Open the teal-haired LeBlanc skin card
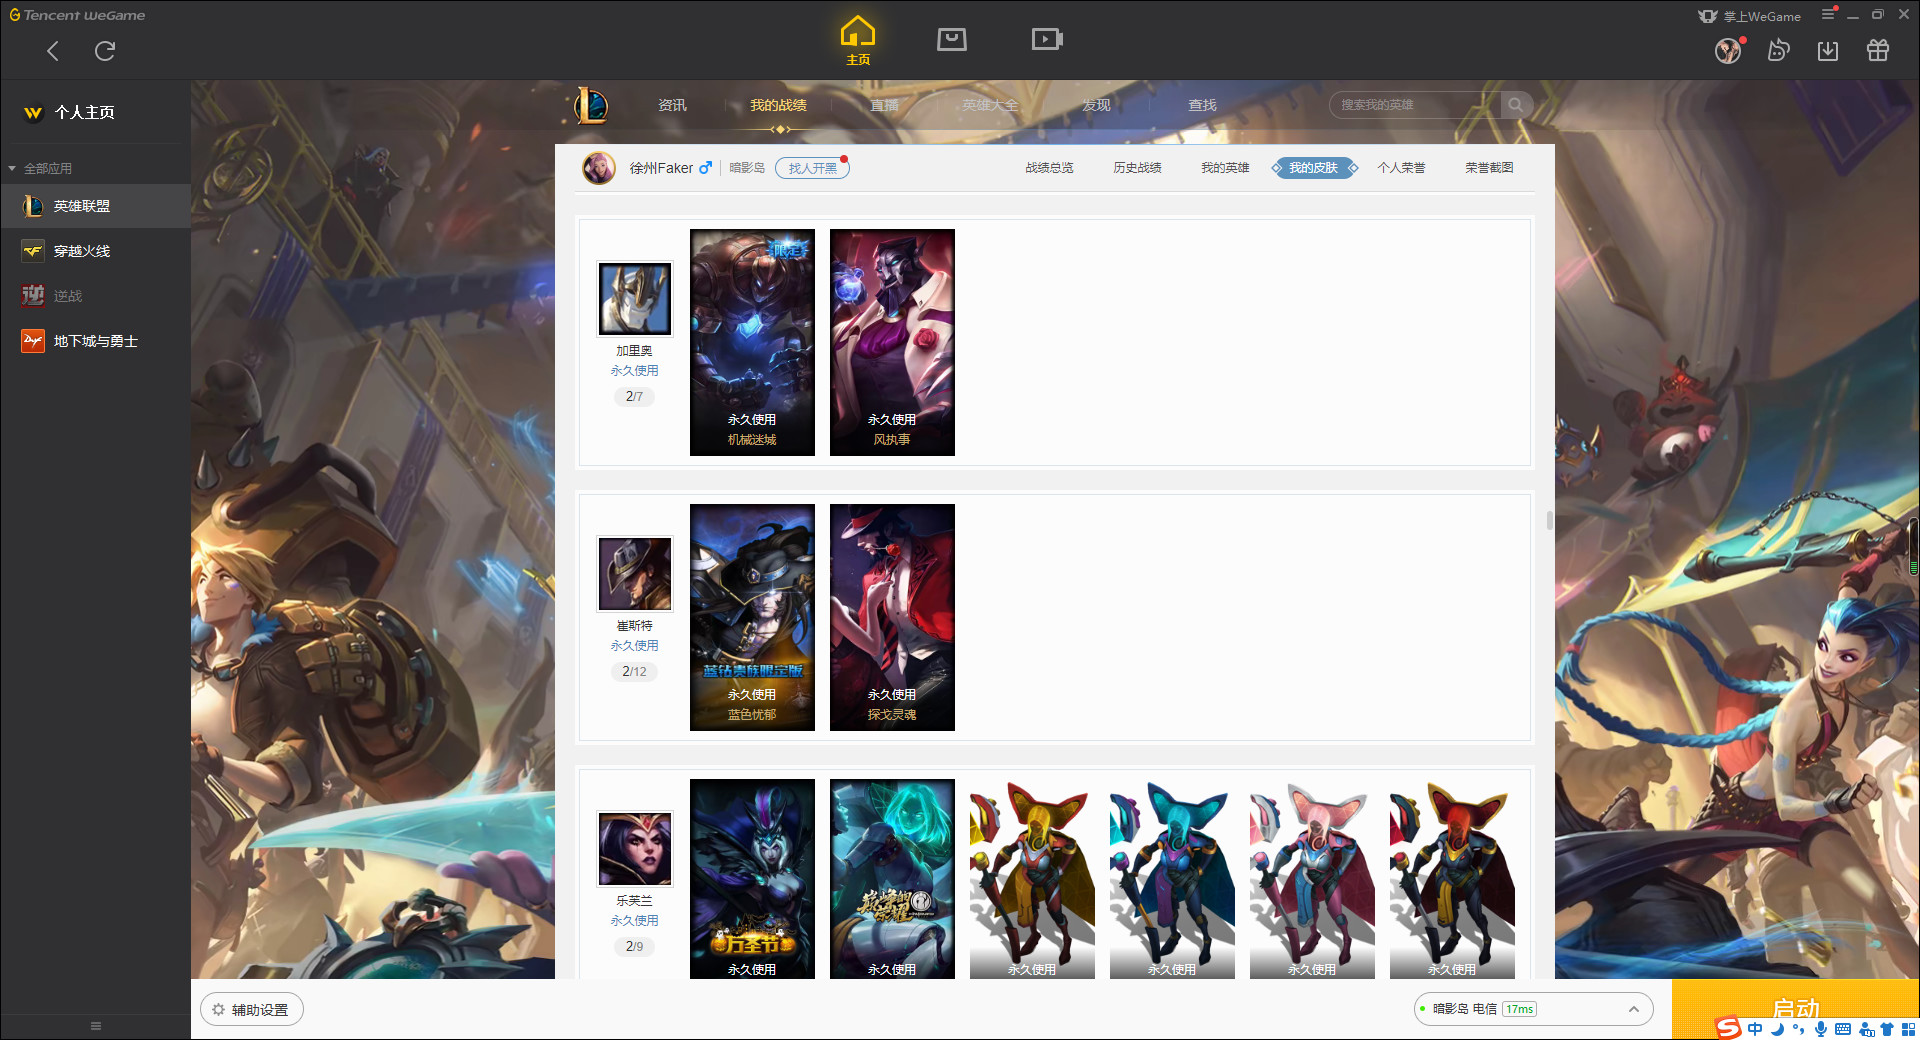 tap(892, 879)
